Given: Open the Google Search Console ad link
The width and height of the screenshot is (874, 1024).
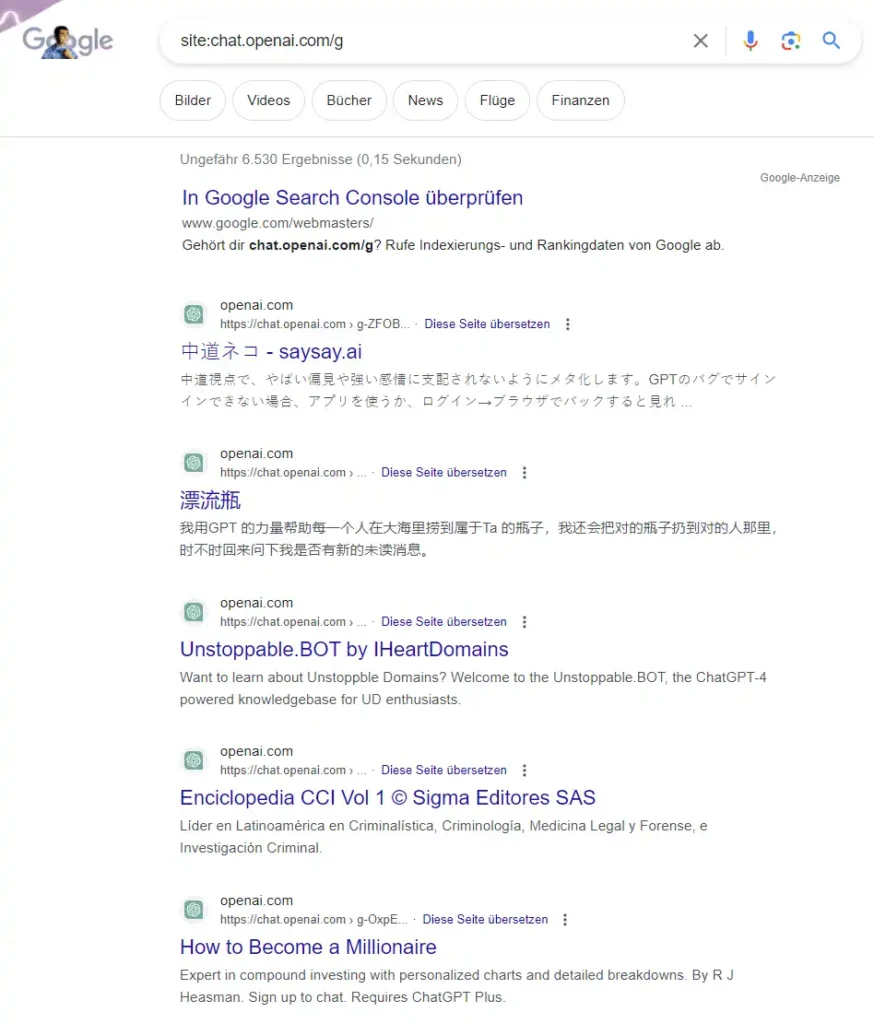Looking at the screenshot, I should pyautogui.click(x=352, y=198).
